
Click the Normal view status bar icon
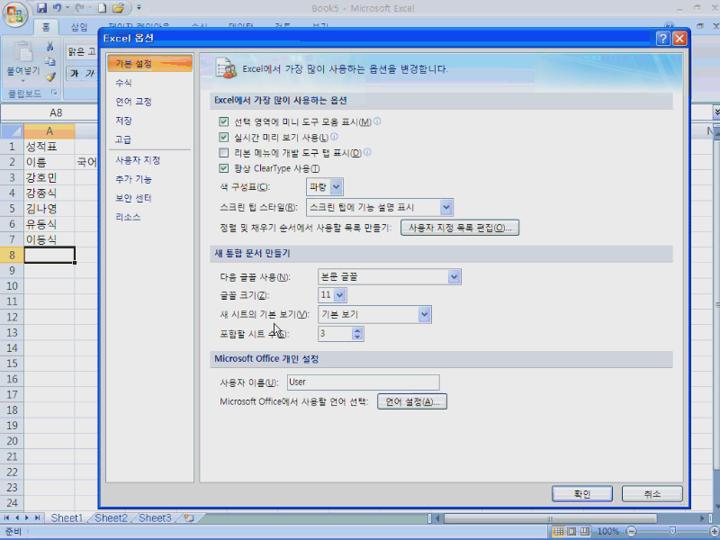(558, 532)
